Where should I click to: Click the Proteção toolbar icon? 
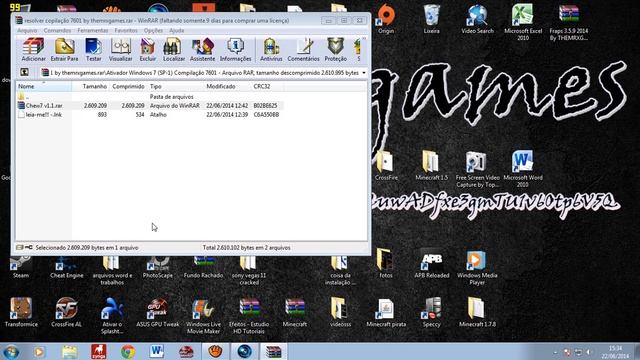point(336,50)
